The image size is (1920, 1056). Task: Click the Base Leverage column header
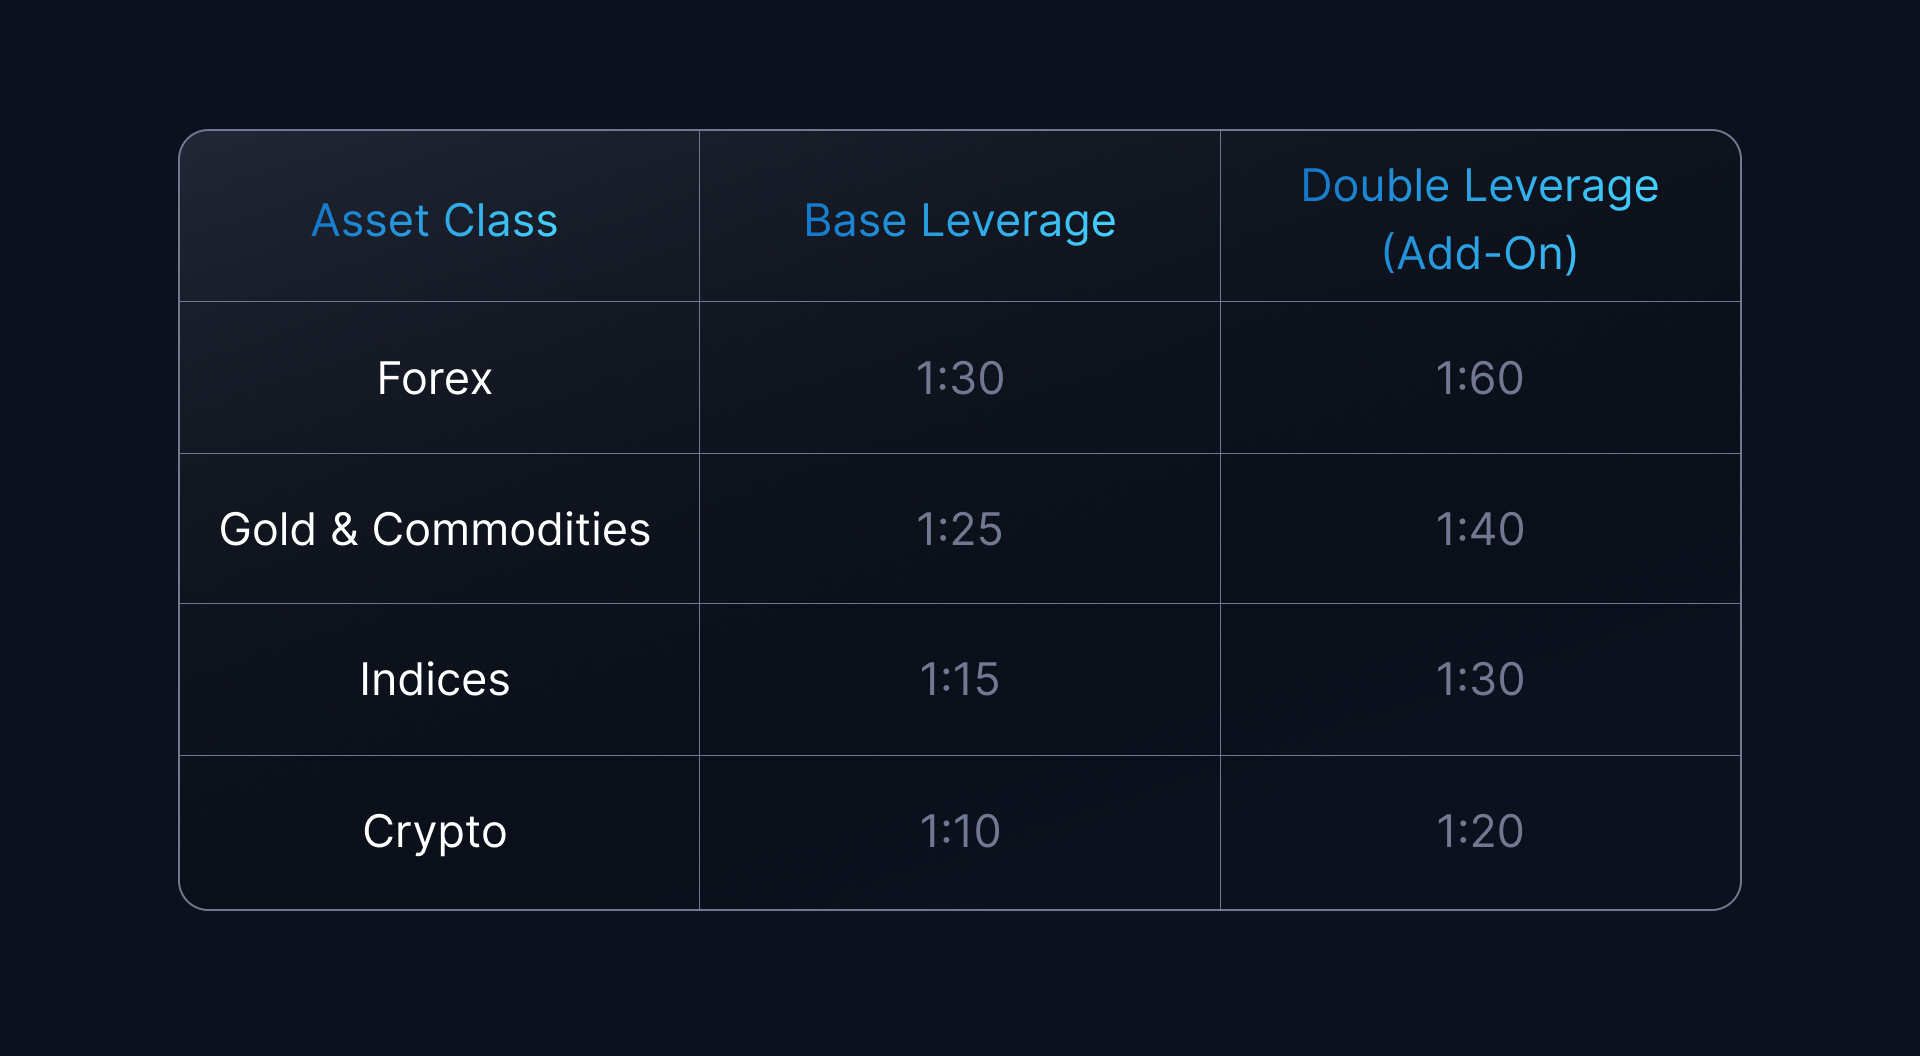pyautogui.click(x=960, y=220)
